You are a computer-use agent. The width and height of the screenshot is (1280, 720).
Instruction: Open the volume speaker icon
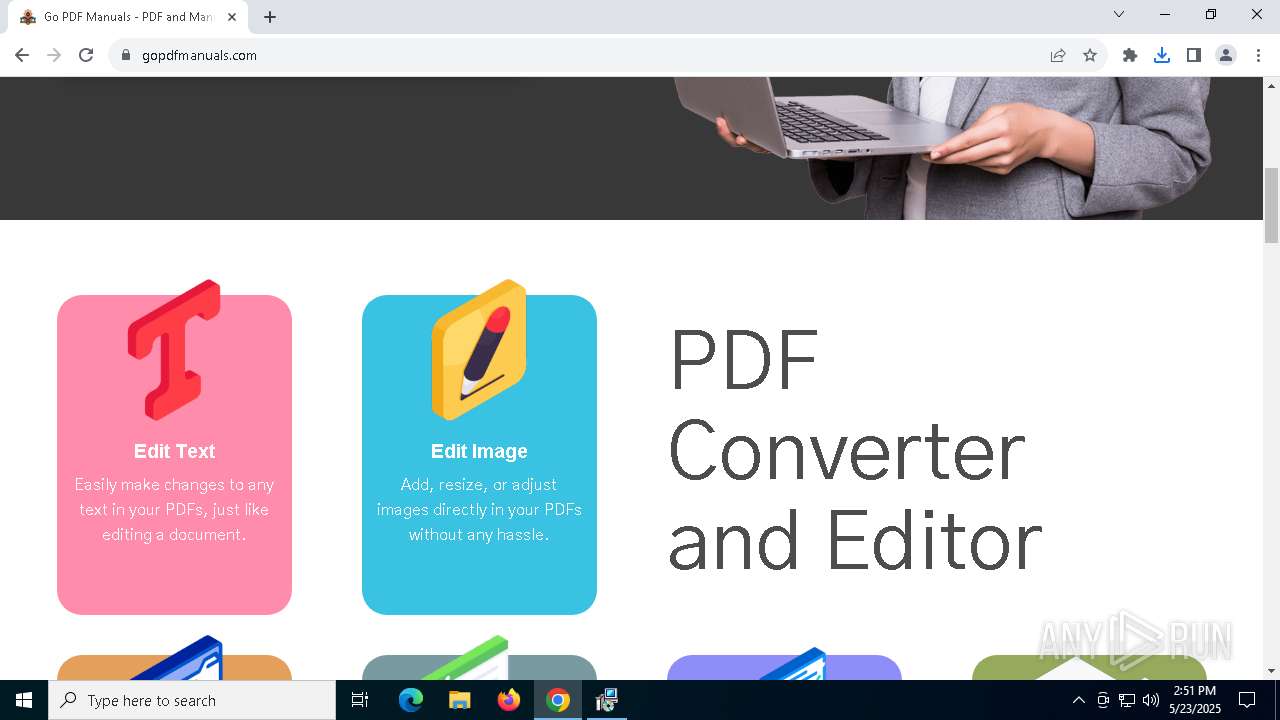(1151, 700)
